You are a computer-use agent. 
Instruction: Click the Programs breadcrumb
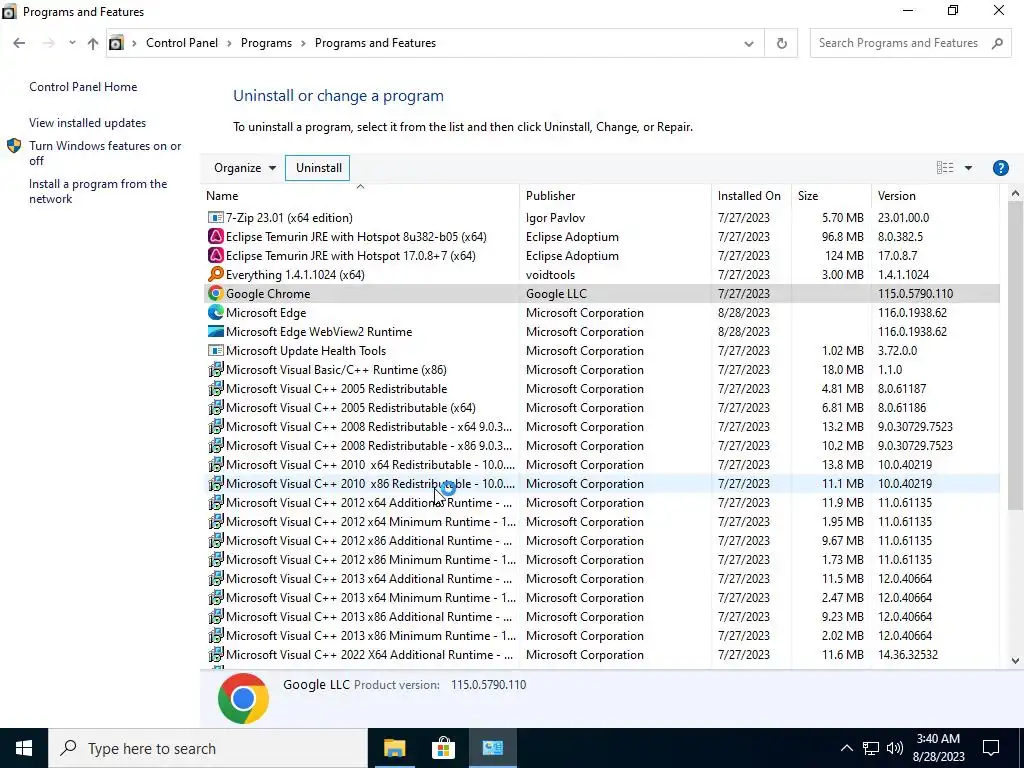click(x=266, y=43)
